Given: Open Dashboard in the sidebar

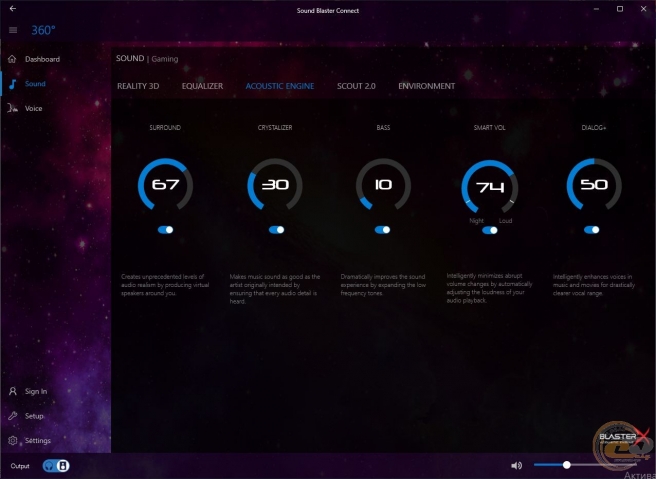Looking at the screenshot, I should coord(42,59).
